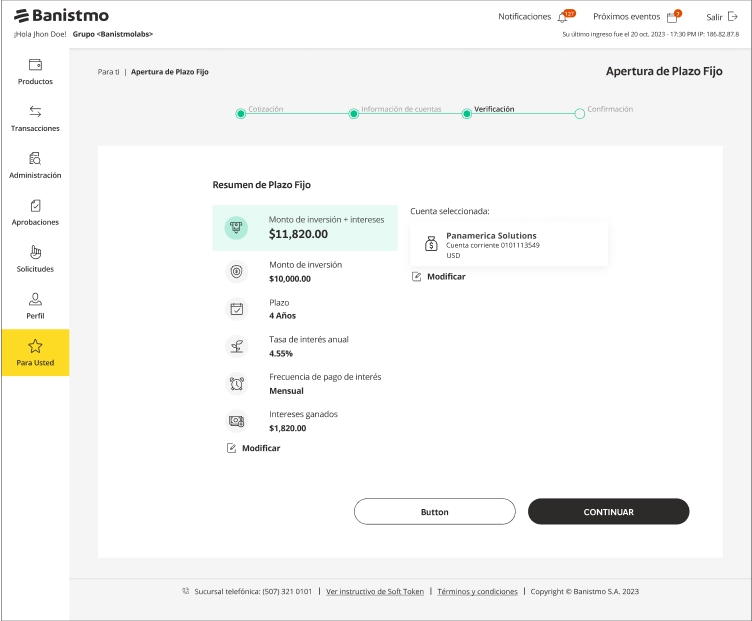Click the Salir logout icon
This screenshot has width=752, height=621.
(732, 16)
